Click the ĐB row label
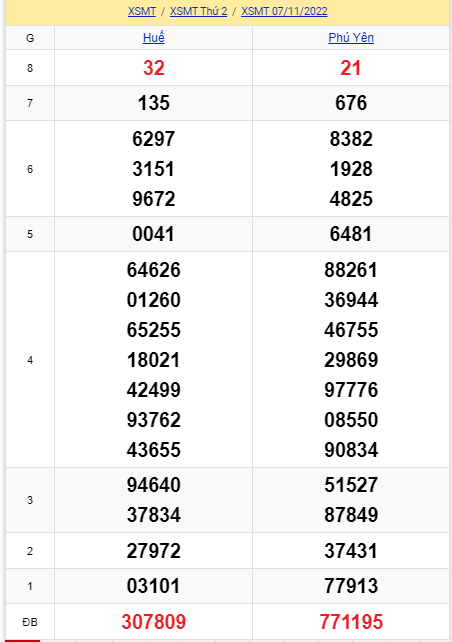Screen dimensions: 452x642 [x=30, y=622]
